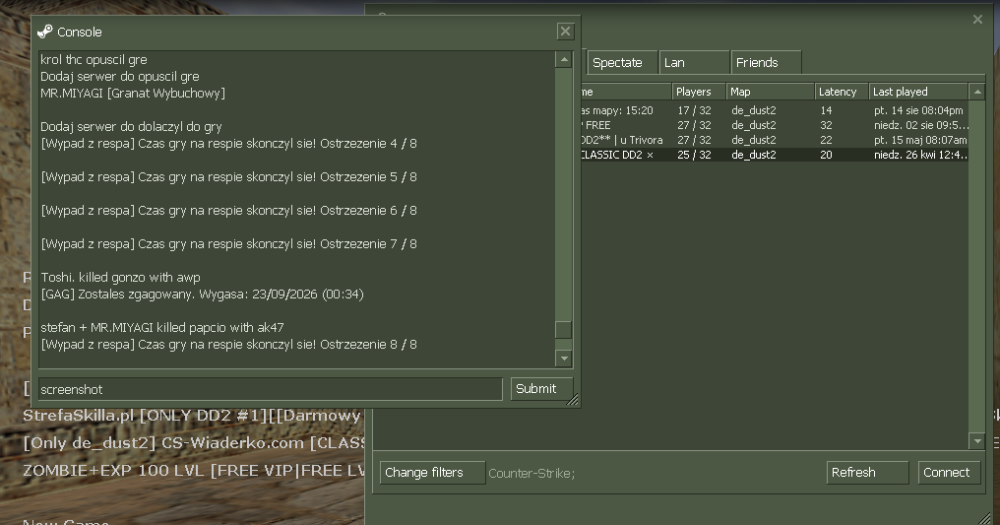Click the Ostrzezenie 5 / 8 console line
Image resolution: width=1000 pixels, height=525 pixels.
pyautogui.click(x=228, y=177)
